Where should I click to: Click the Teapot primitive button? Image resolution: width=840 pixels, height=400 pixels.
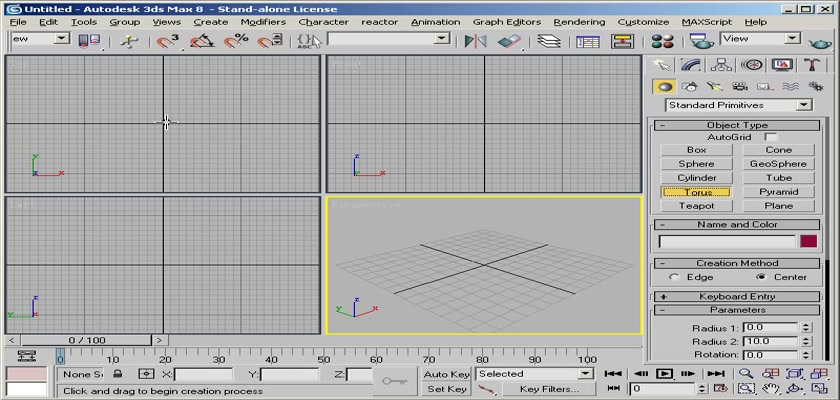(x=696, y=206)
